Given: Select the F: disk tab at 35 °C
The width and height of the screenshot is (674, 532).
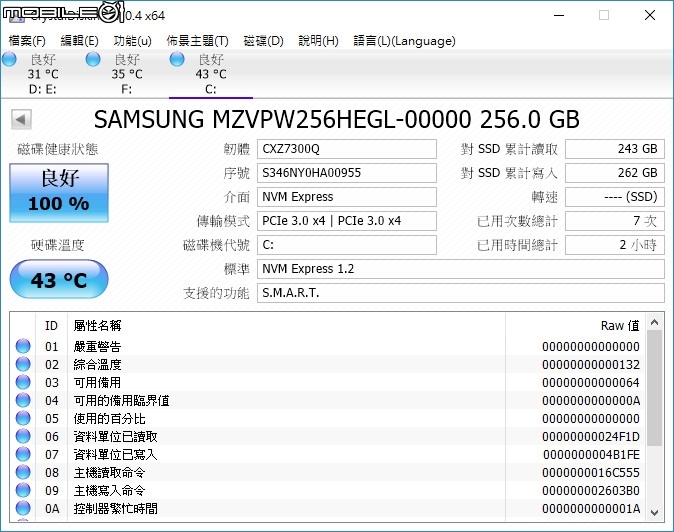Looking at the screenshot, I should [126, 74].
